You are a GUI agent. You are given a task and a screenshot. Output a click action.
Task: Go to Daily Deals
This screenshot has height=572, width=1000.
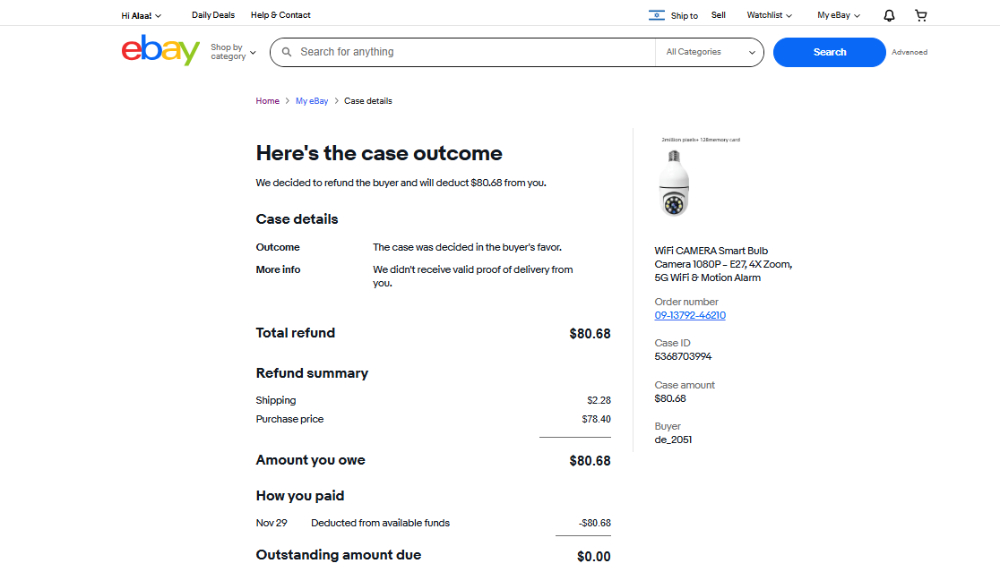click(213, 16)
